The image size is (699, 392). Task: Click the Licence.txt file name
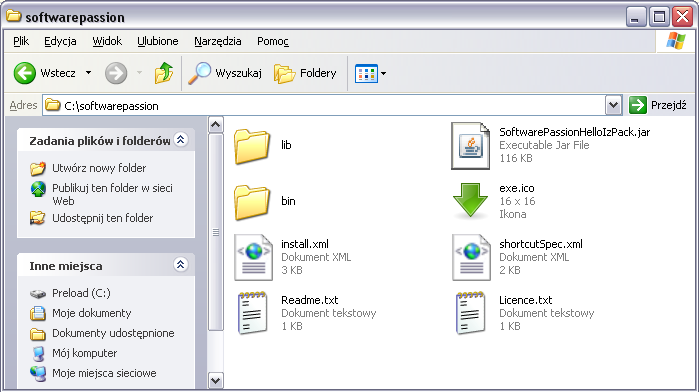click(x=526, y=300)
